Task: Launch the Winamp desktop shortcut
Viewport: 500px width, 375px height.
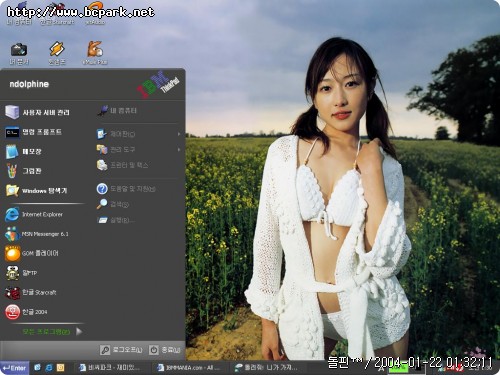Action: pos(57,53)
